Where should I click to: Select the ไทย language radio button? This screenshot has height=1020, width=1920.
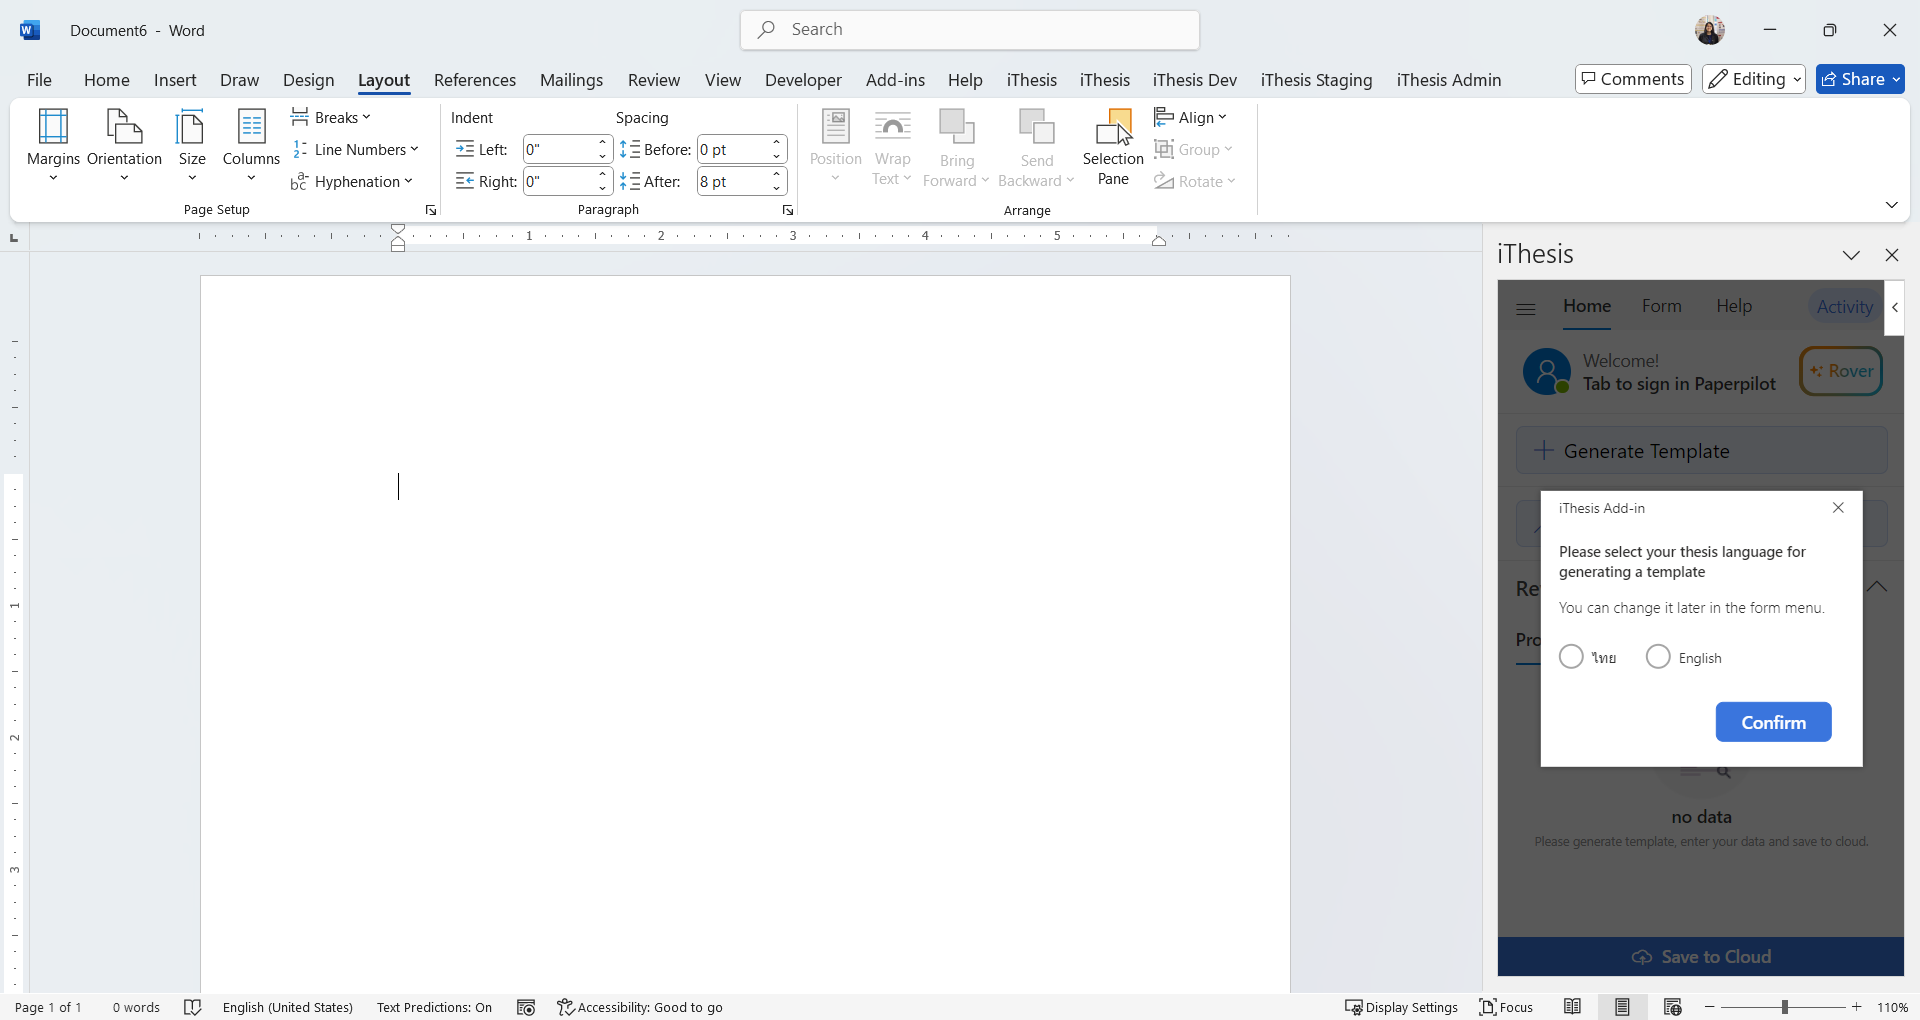[1571, 657]
